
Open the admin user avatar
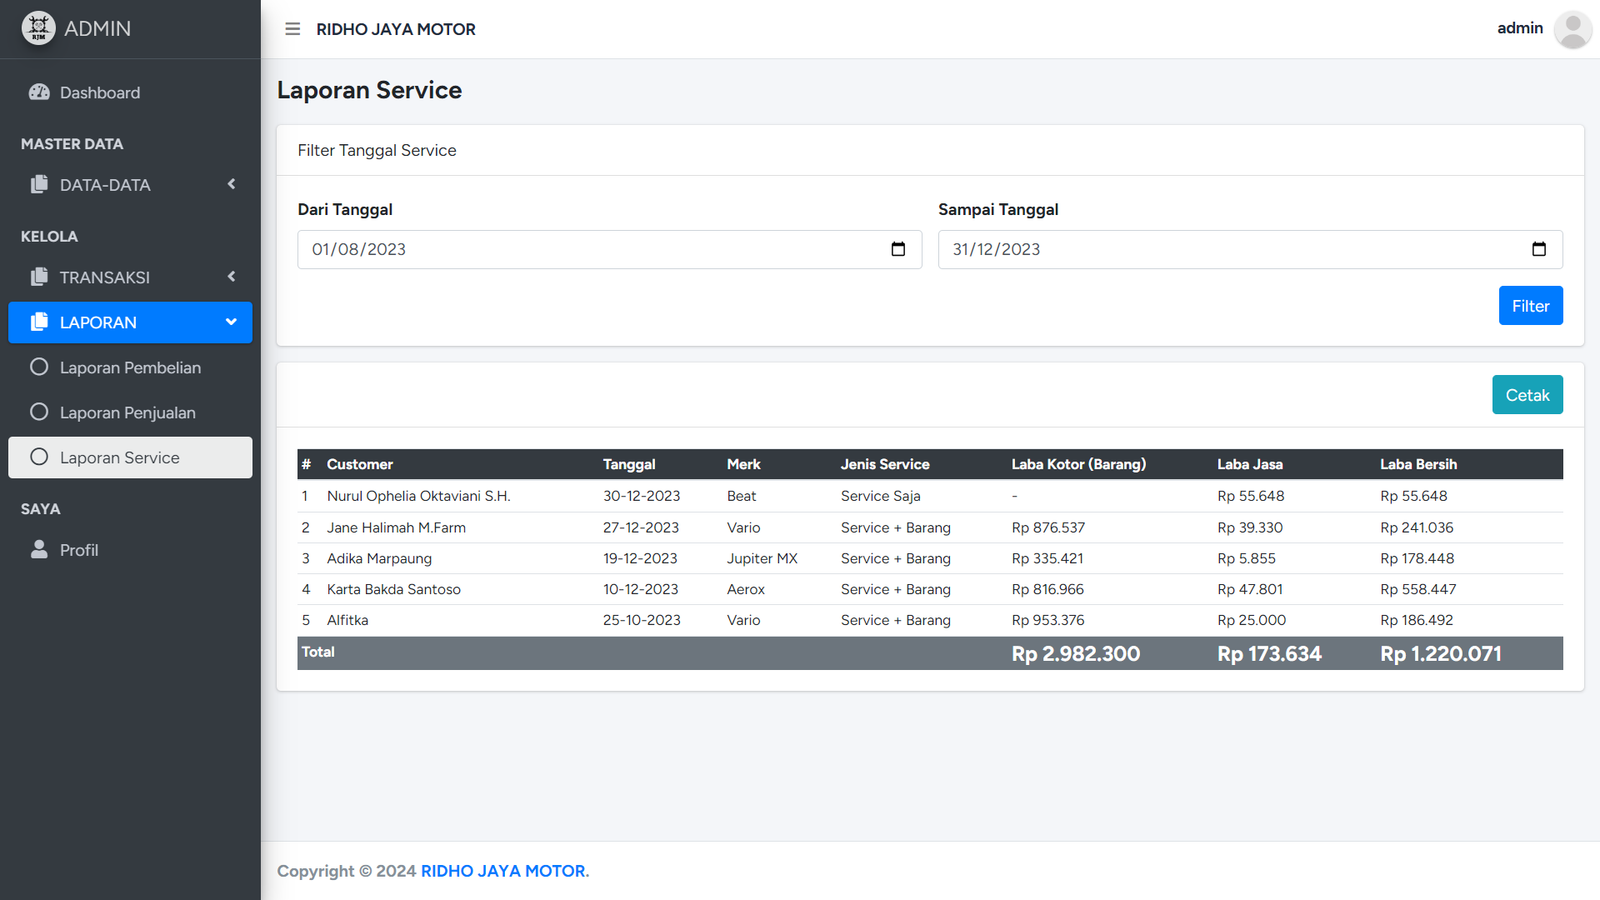point(1572,29)
